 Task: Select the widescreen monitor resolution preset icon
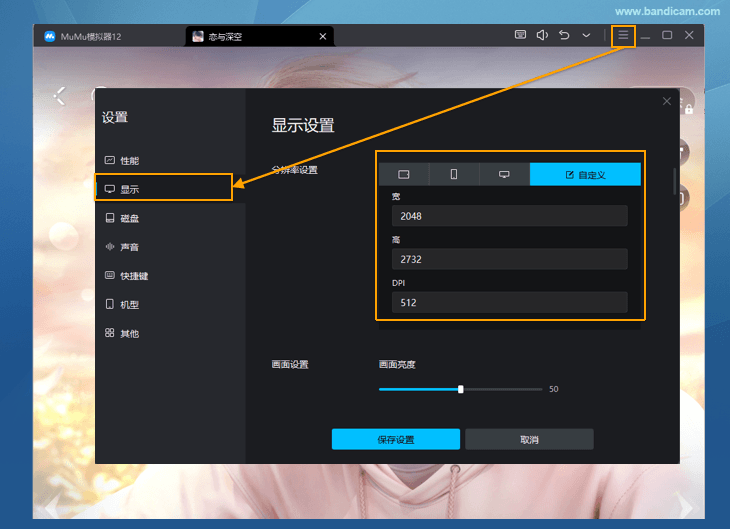504,175
